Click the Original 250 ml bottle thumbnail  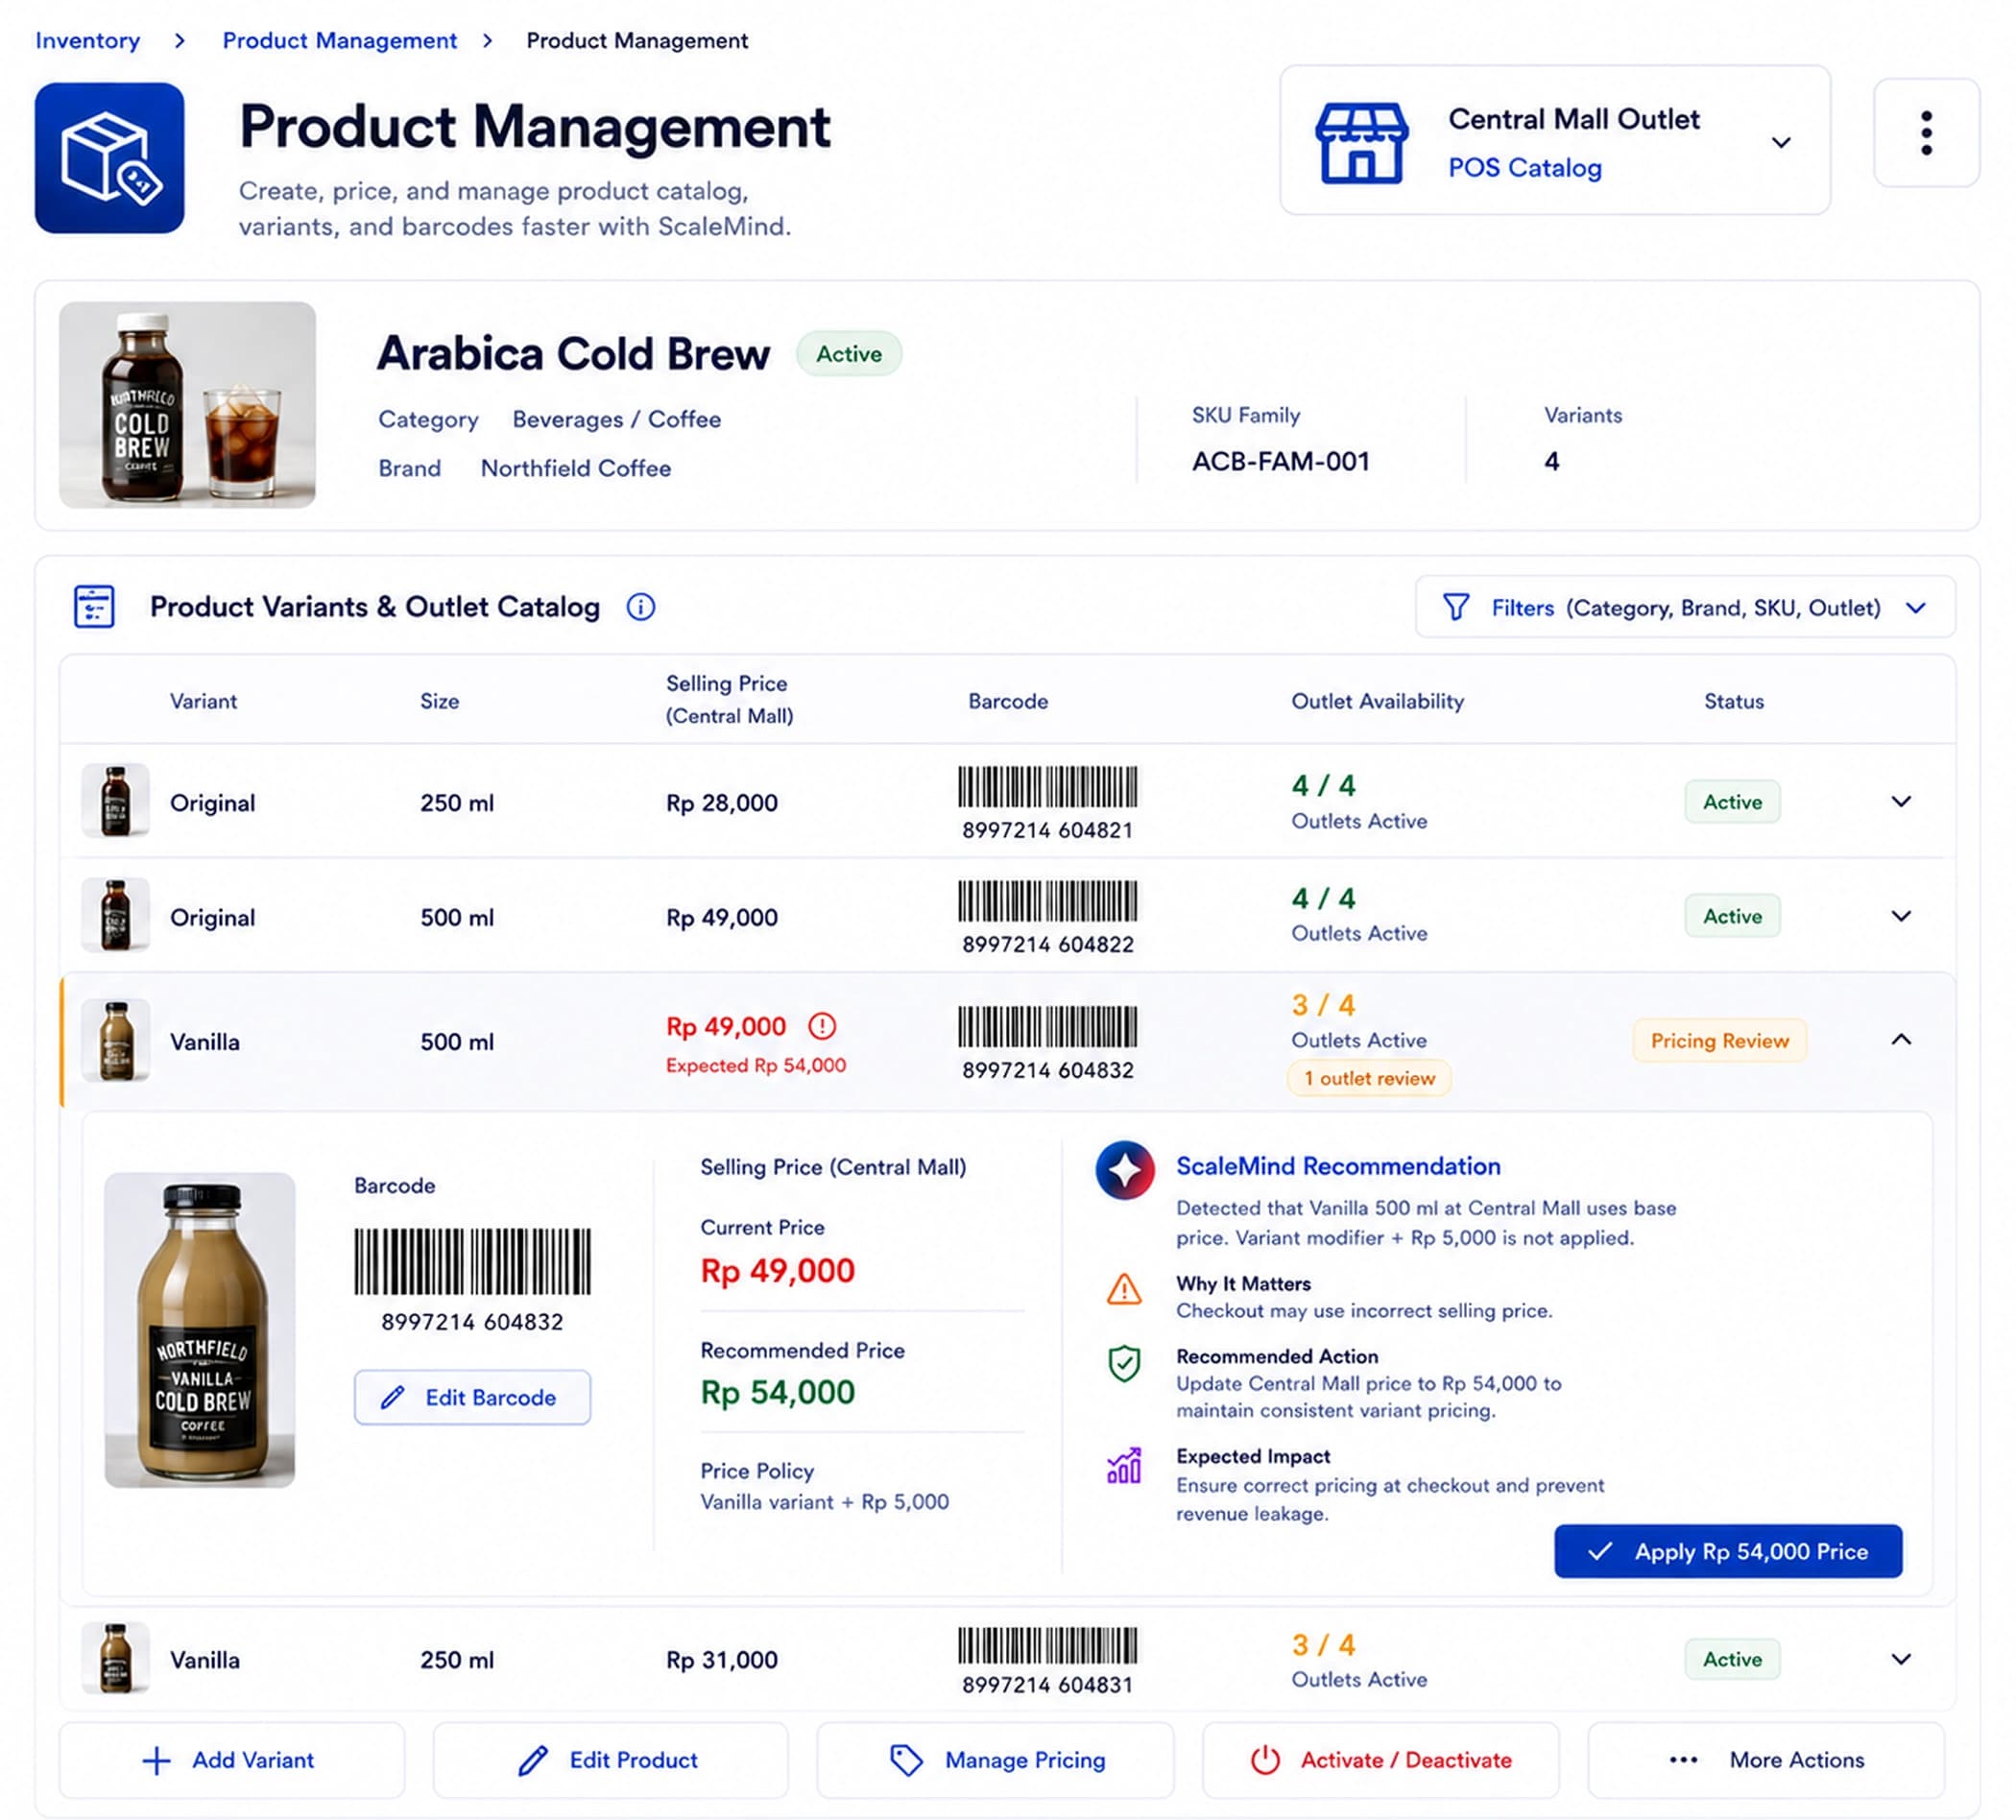116,800
